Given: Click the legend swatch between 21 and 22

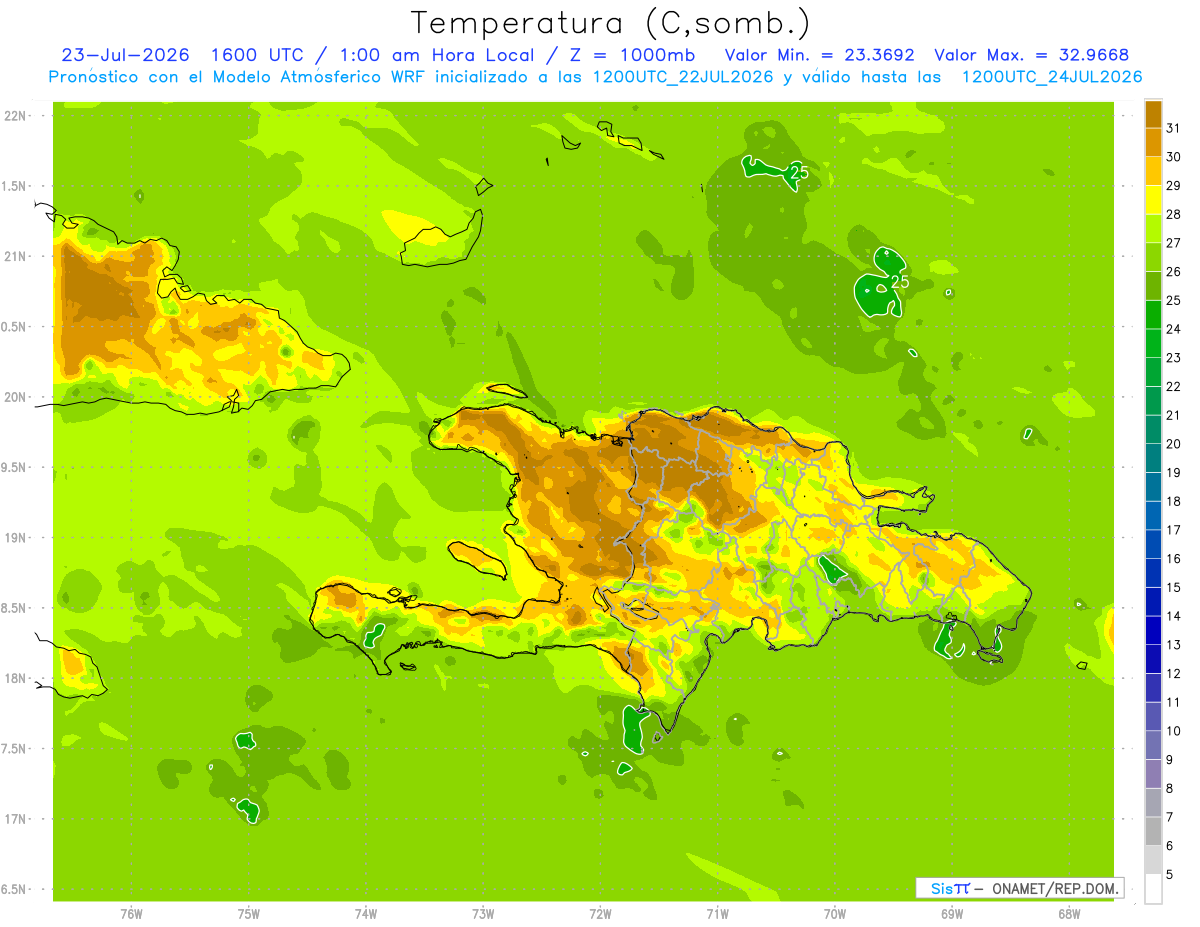Looking at the screenshot, I should pos(1153,401).
